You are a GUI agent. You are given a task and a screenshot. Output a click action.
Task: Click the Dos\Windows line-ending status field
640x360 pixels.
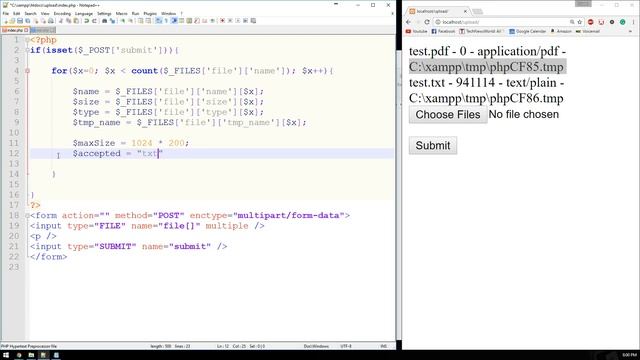(316, 346)
